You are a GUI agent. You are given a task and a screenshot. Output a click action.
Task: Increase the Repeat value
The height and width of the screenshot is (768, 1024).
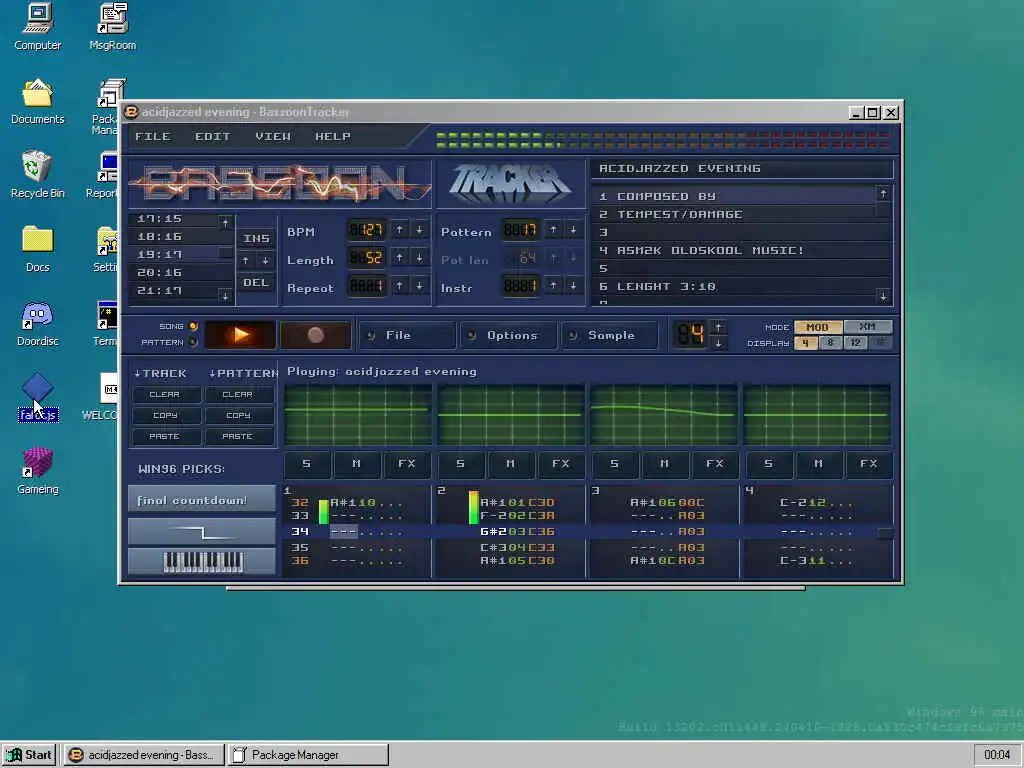tap(400, 286)
